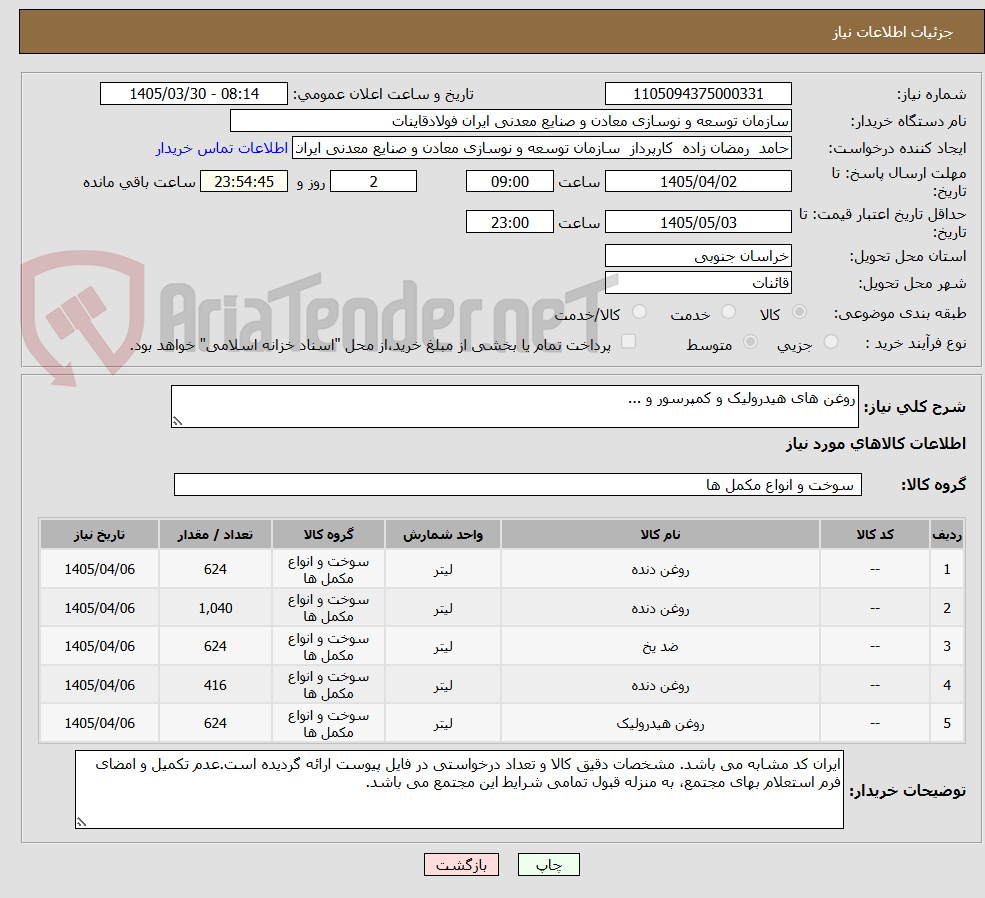Click goods group cell in row 2
This screenshot has height=898, width=985.
coord(329,609)
